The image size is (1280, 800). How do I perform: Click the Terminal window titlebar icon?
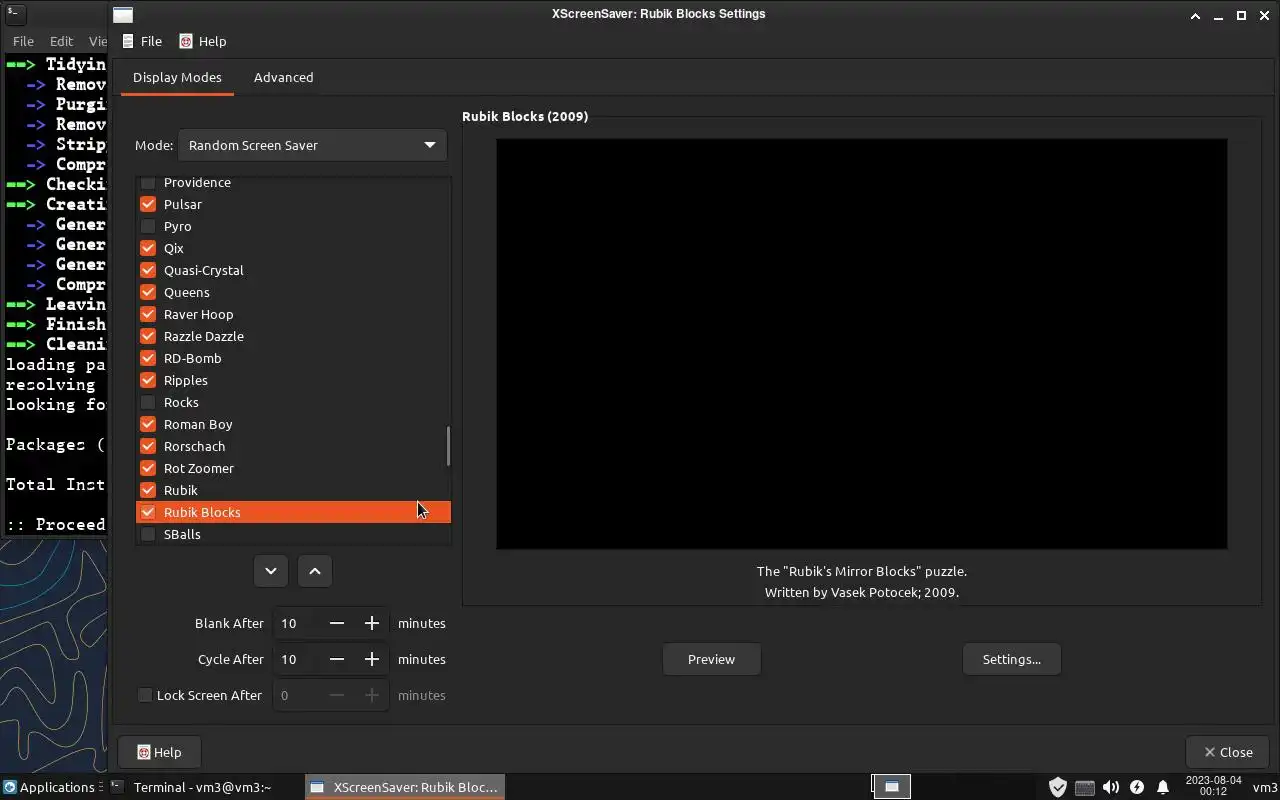pos(14,14)
